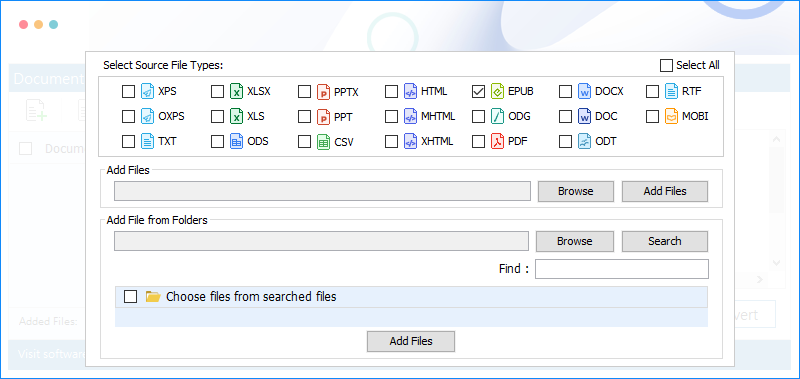This screenshot has width=800, height=379.
Task: Uncheck the EPUB checkbox
Action: pos(478,92)
